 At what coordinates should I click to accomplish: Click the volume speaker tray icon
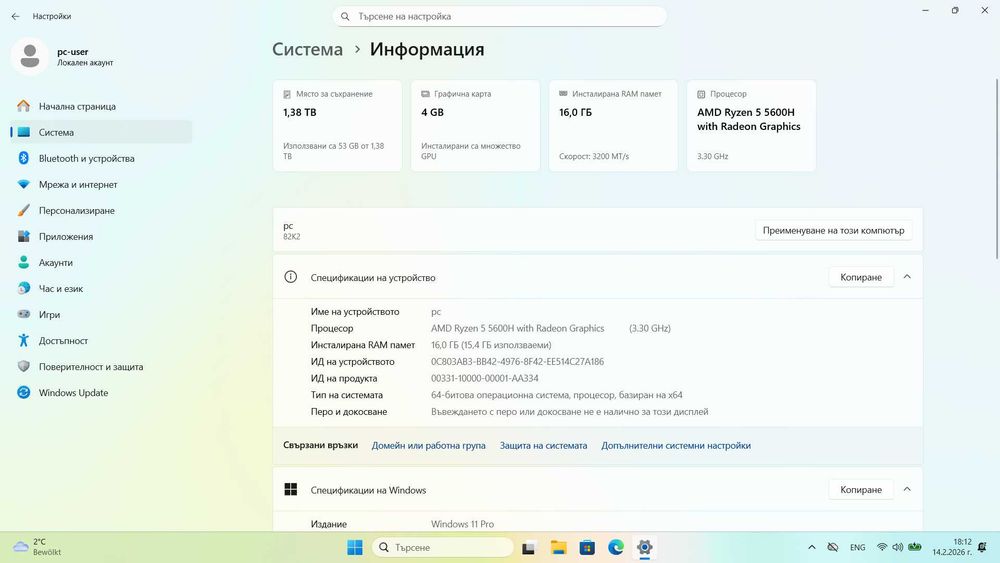(898, 547)
